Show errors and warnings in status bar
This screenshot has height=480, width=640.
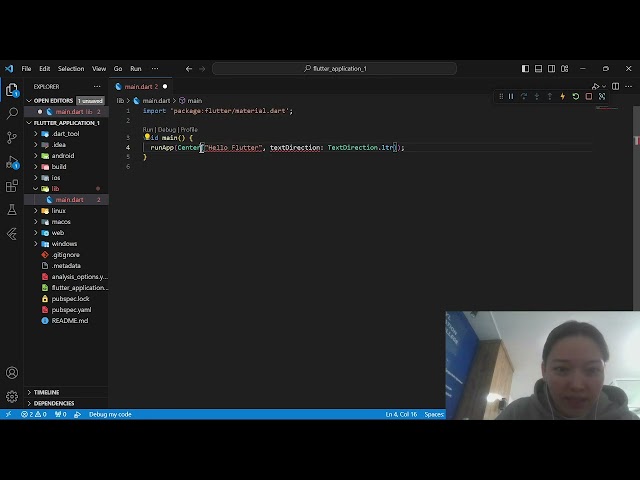point(33,414)
